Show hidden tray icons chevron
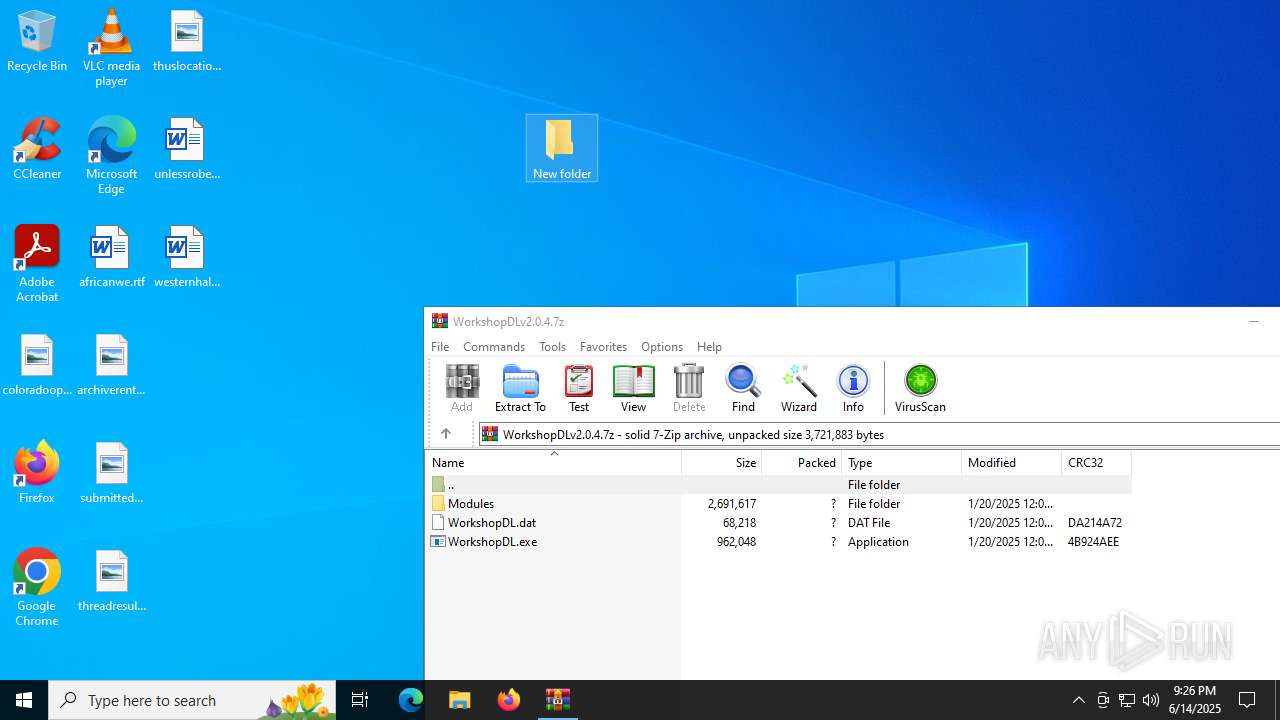This screenshot has width=1280, height=720. (1078, 700)
